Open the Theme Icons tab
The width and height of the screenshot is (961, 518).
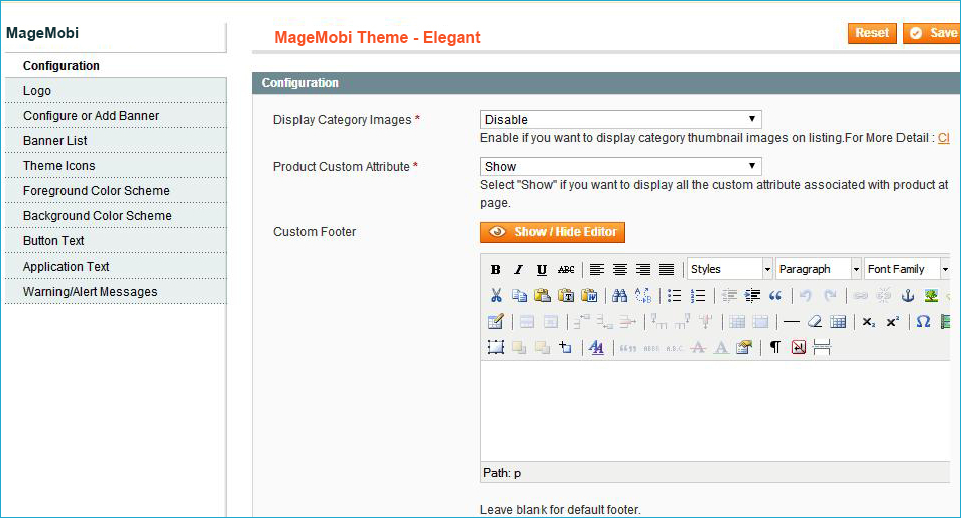click(x=116, y=166)
